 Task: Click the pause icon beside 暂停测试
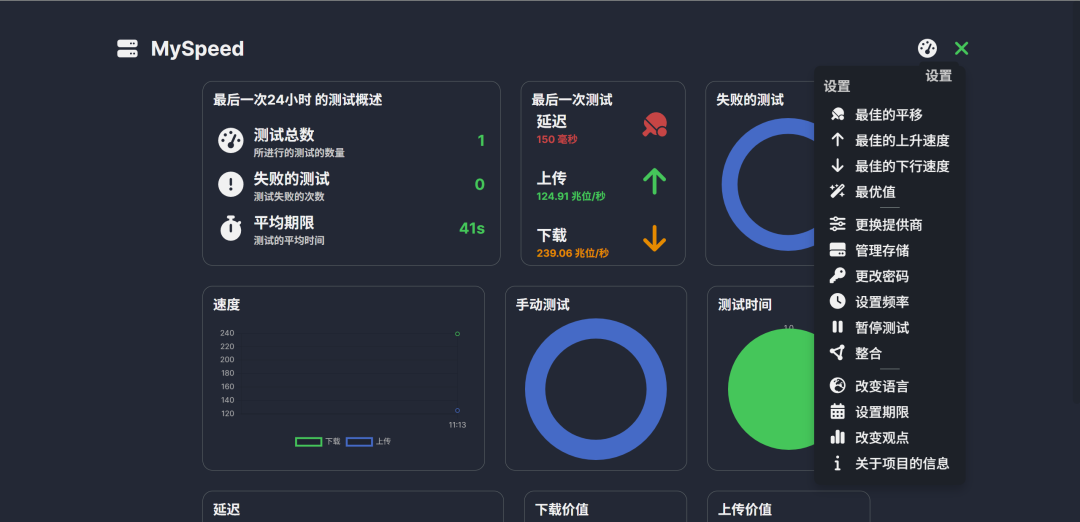838,327
